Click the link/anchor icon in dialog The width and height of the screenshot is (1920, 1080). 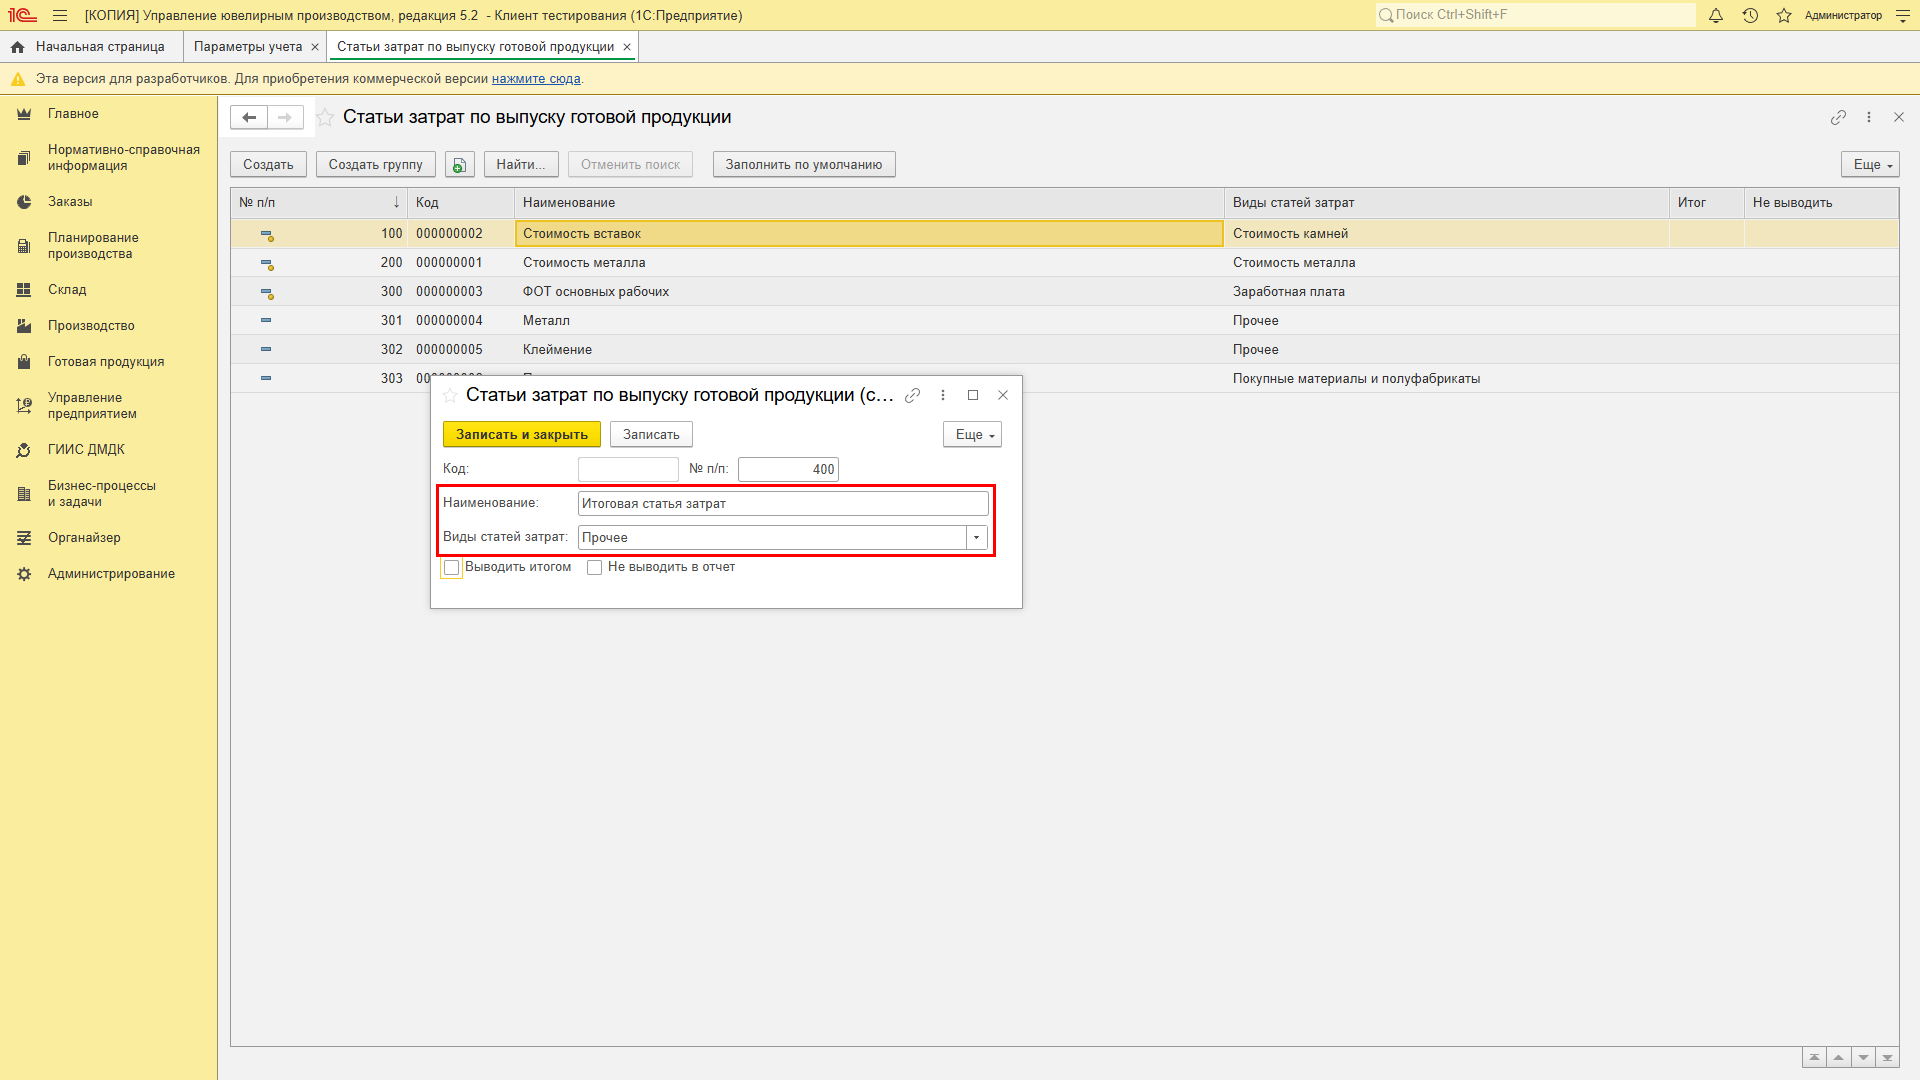point(913,396)
